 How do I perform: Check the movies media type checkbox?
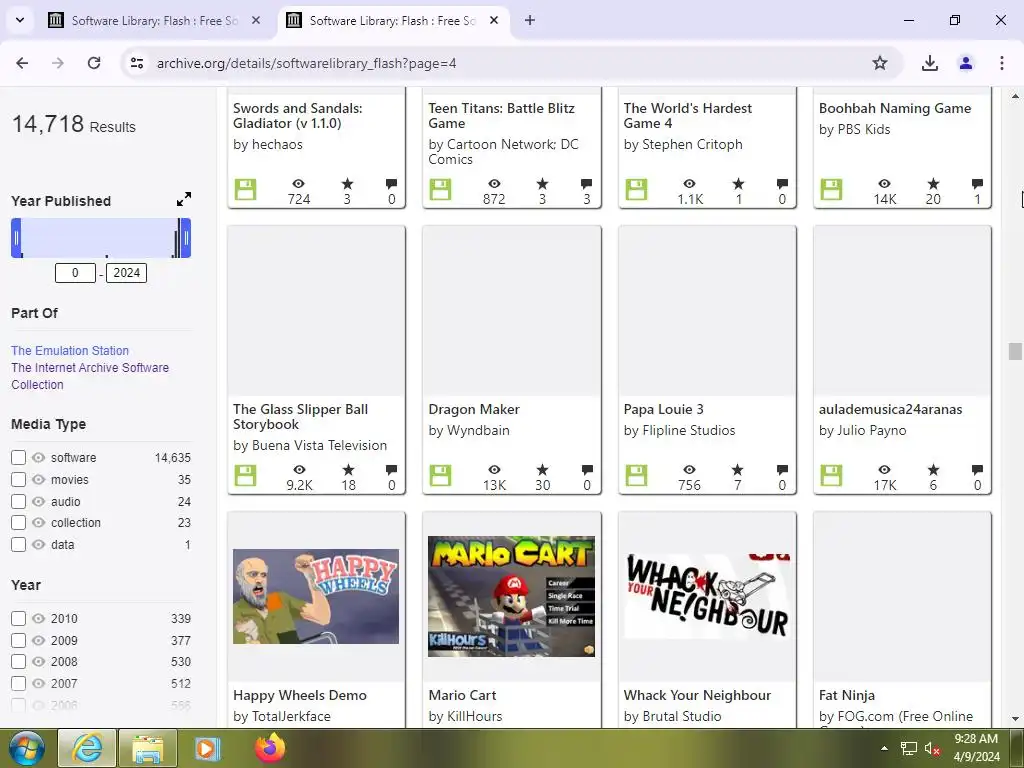tap(18, 479)
